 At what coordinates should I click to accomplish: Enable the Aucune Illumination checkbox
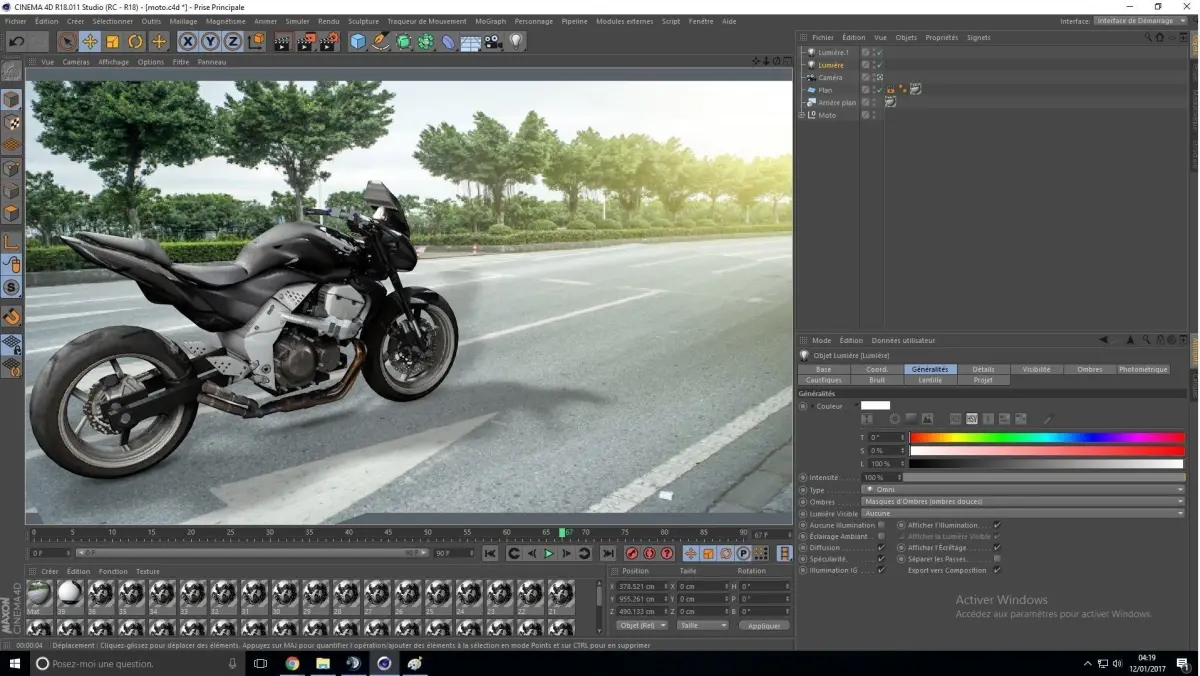(881, 525)
